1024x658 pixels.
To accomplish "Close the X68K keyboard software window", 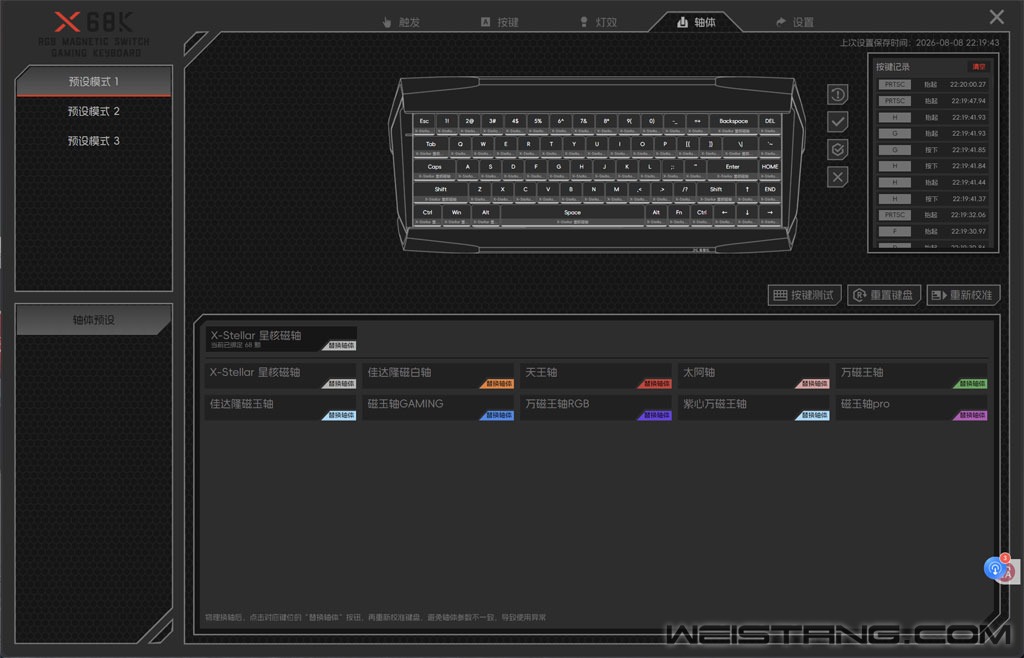I will tap(997, 17).
